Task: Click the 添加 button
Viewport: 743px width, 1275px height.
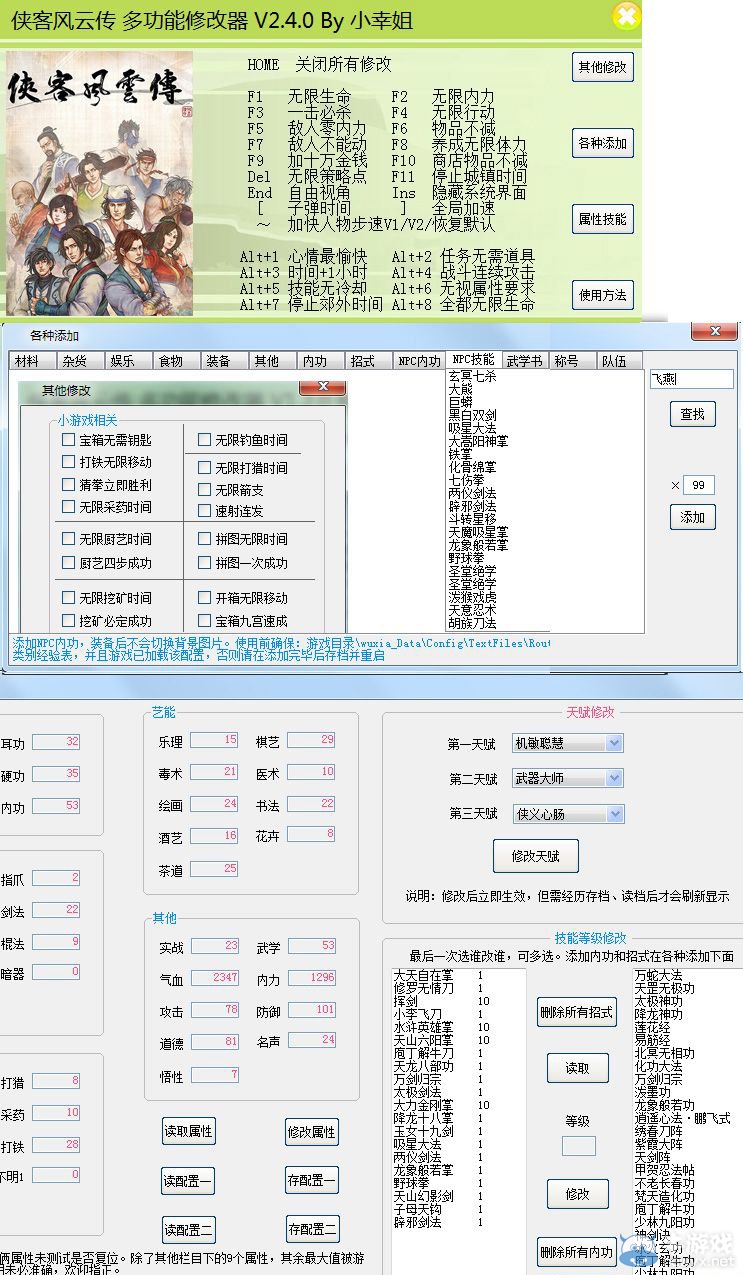Action: 693,517
